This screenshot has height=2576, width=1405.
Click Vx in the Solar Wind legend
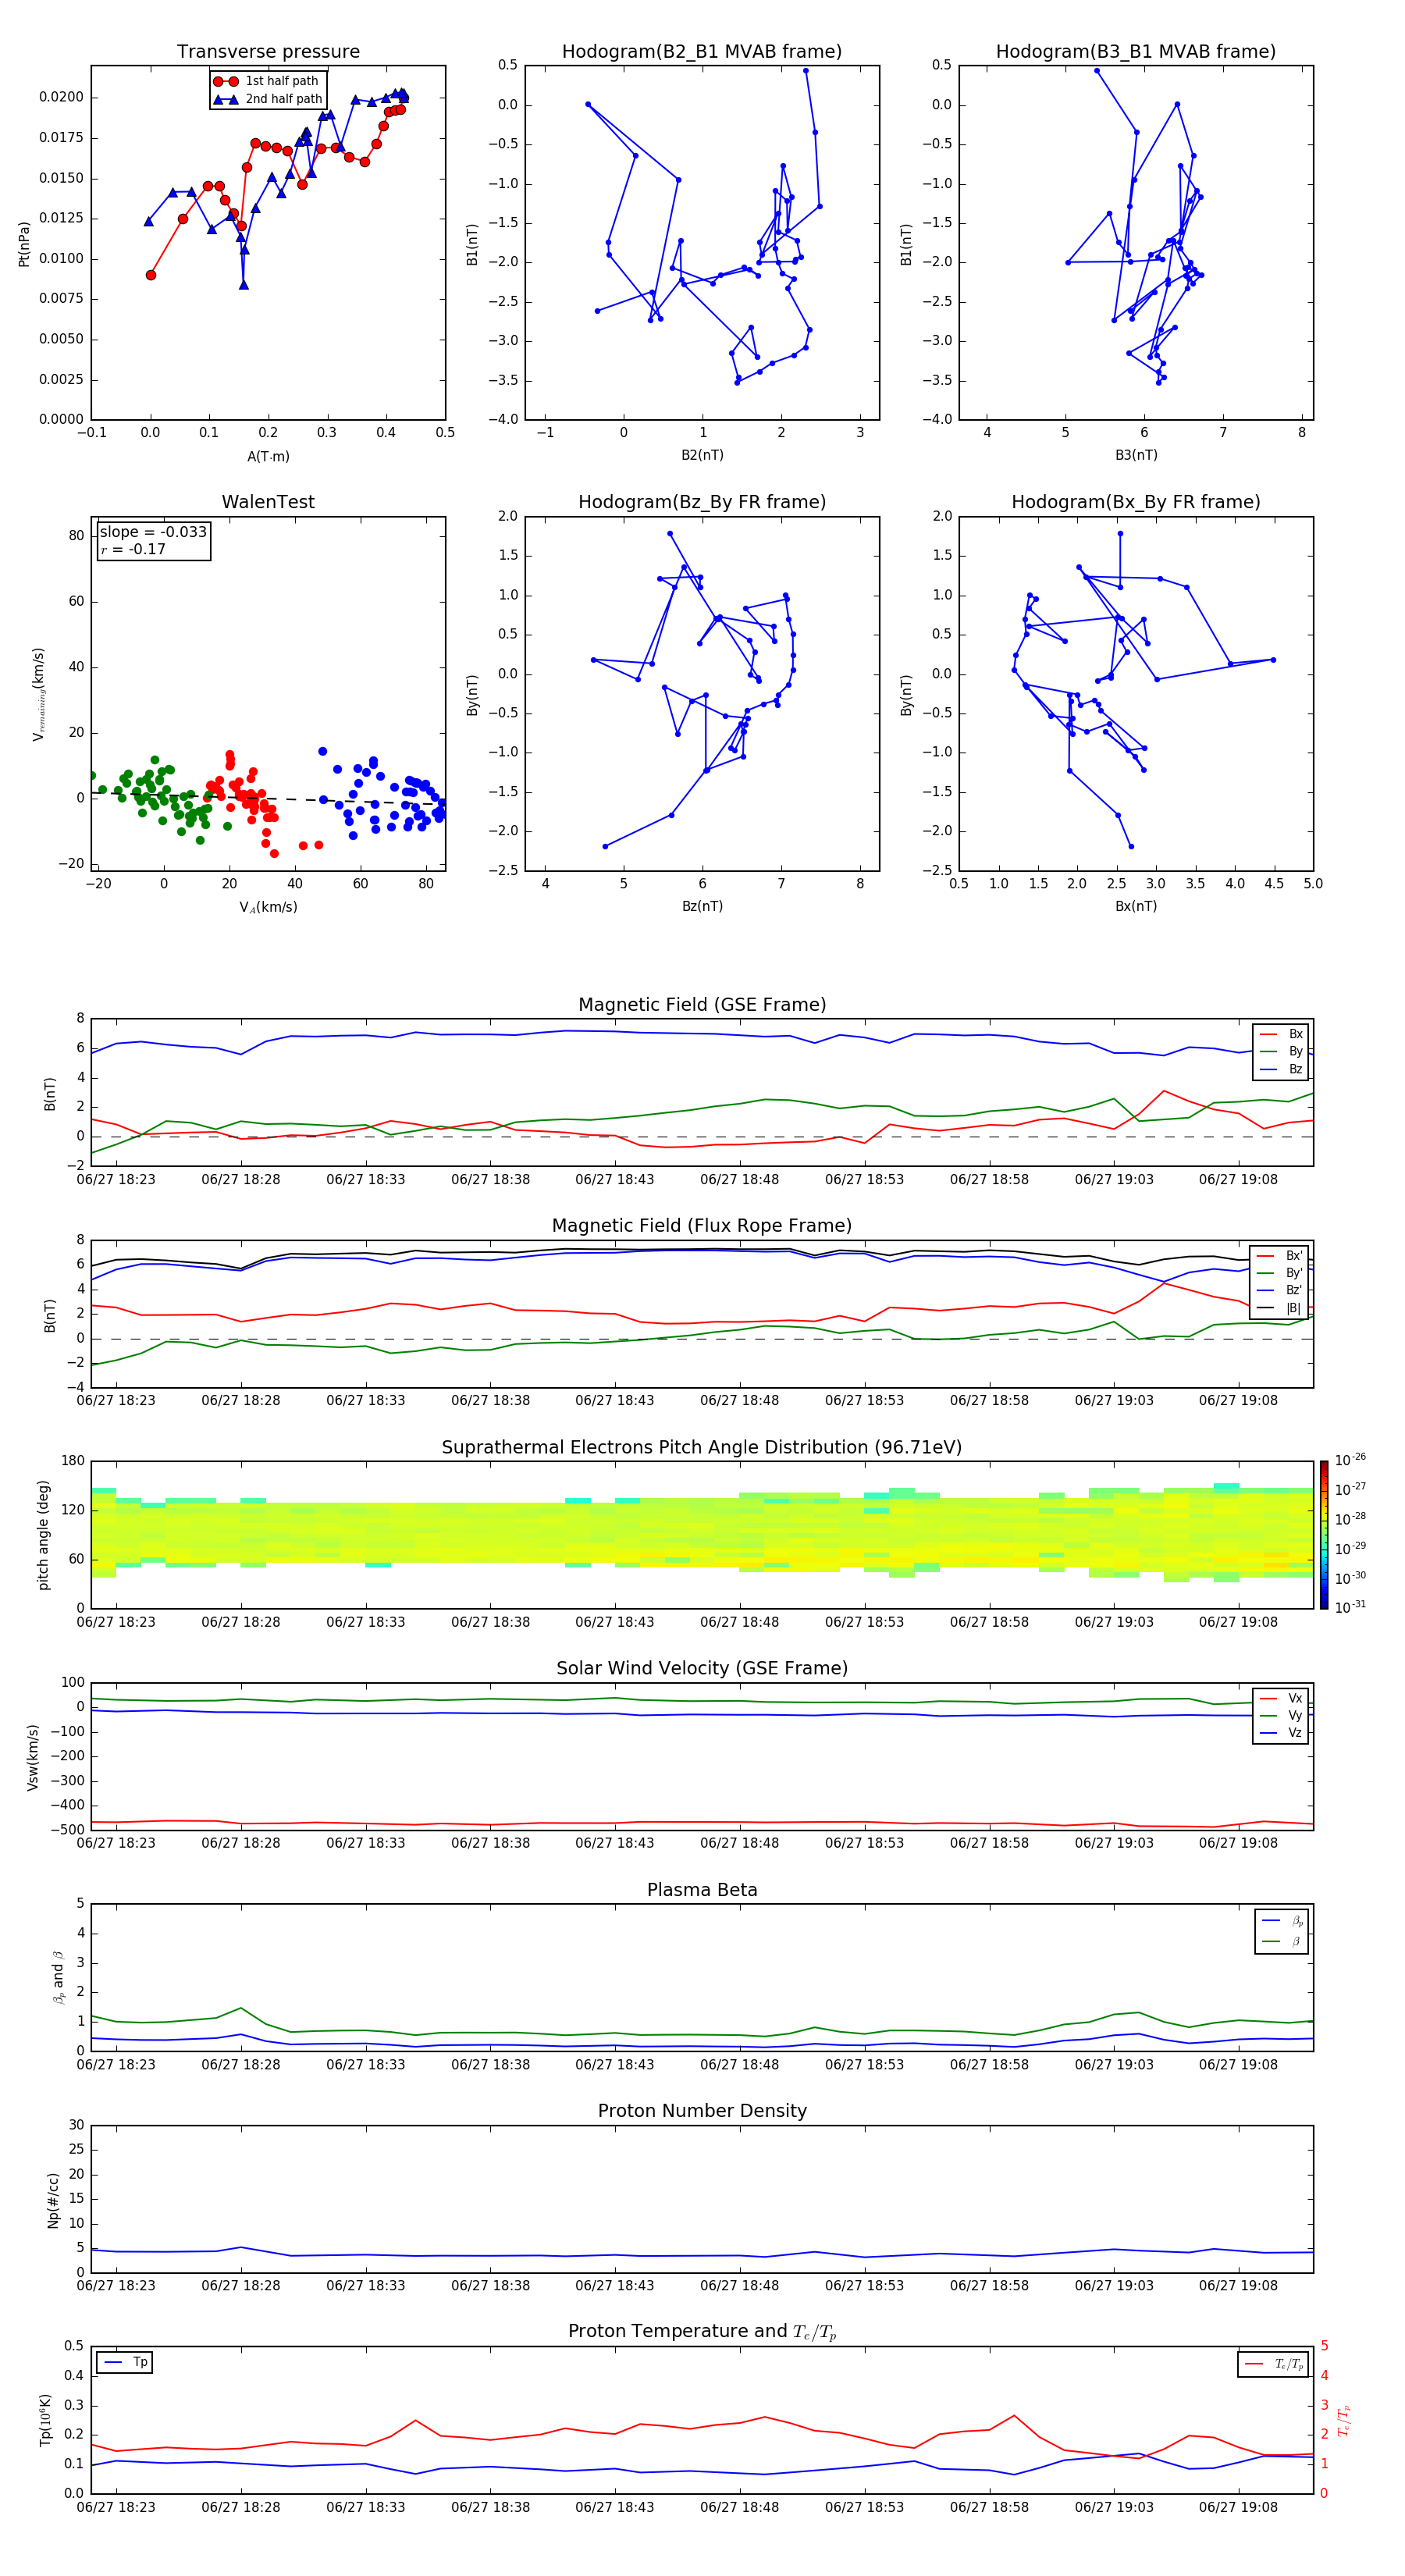[1281, 1698]
